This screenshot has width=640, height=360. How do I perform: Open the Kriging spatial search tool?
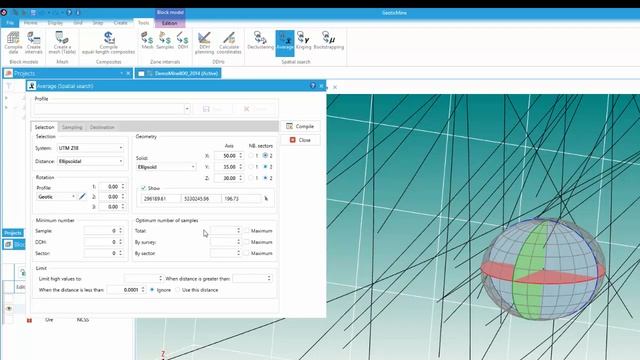[303, 40]
